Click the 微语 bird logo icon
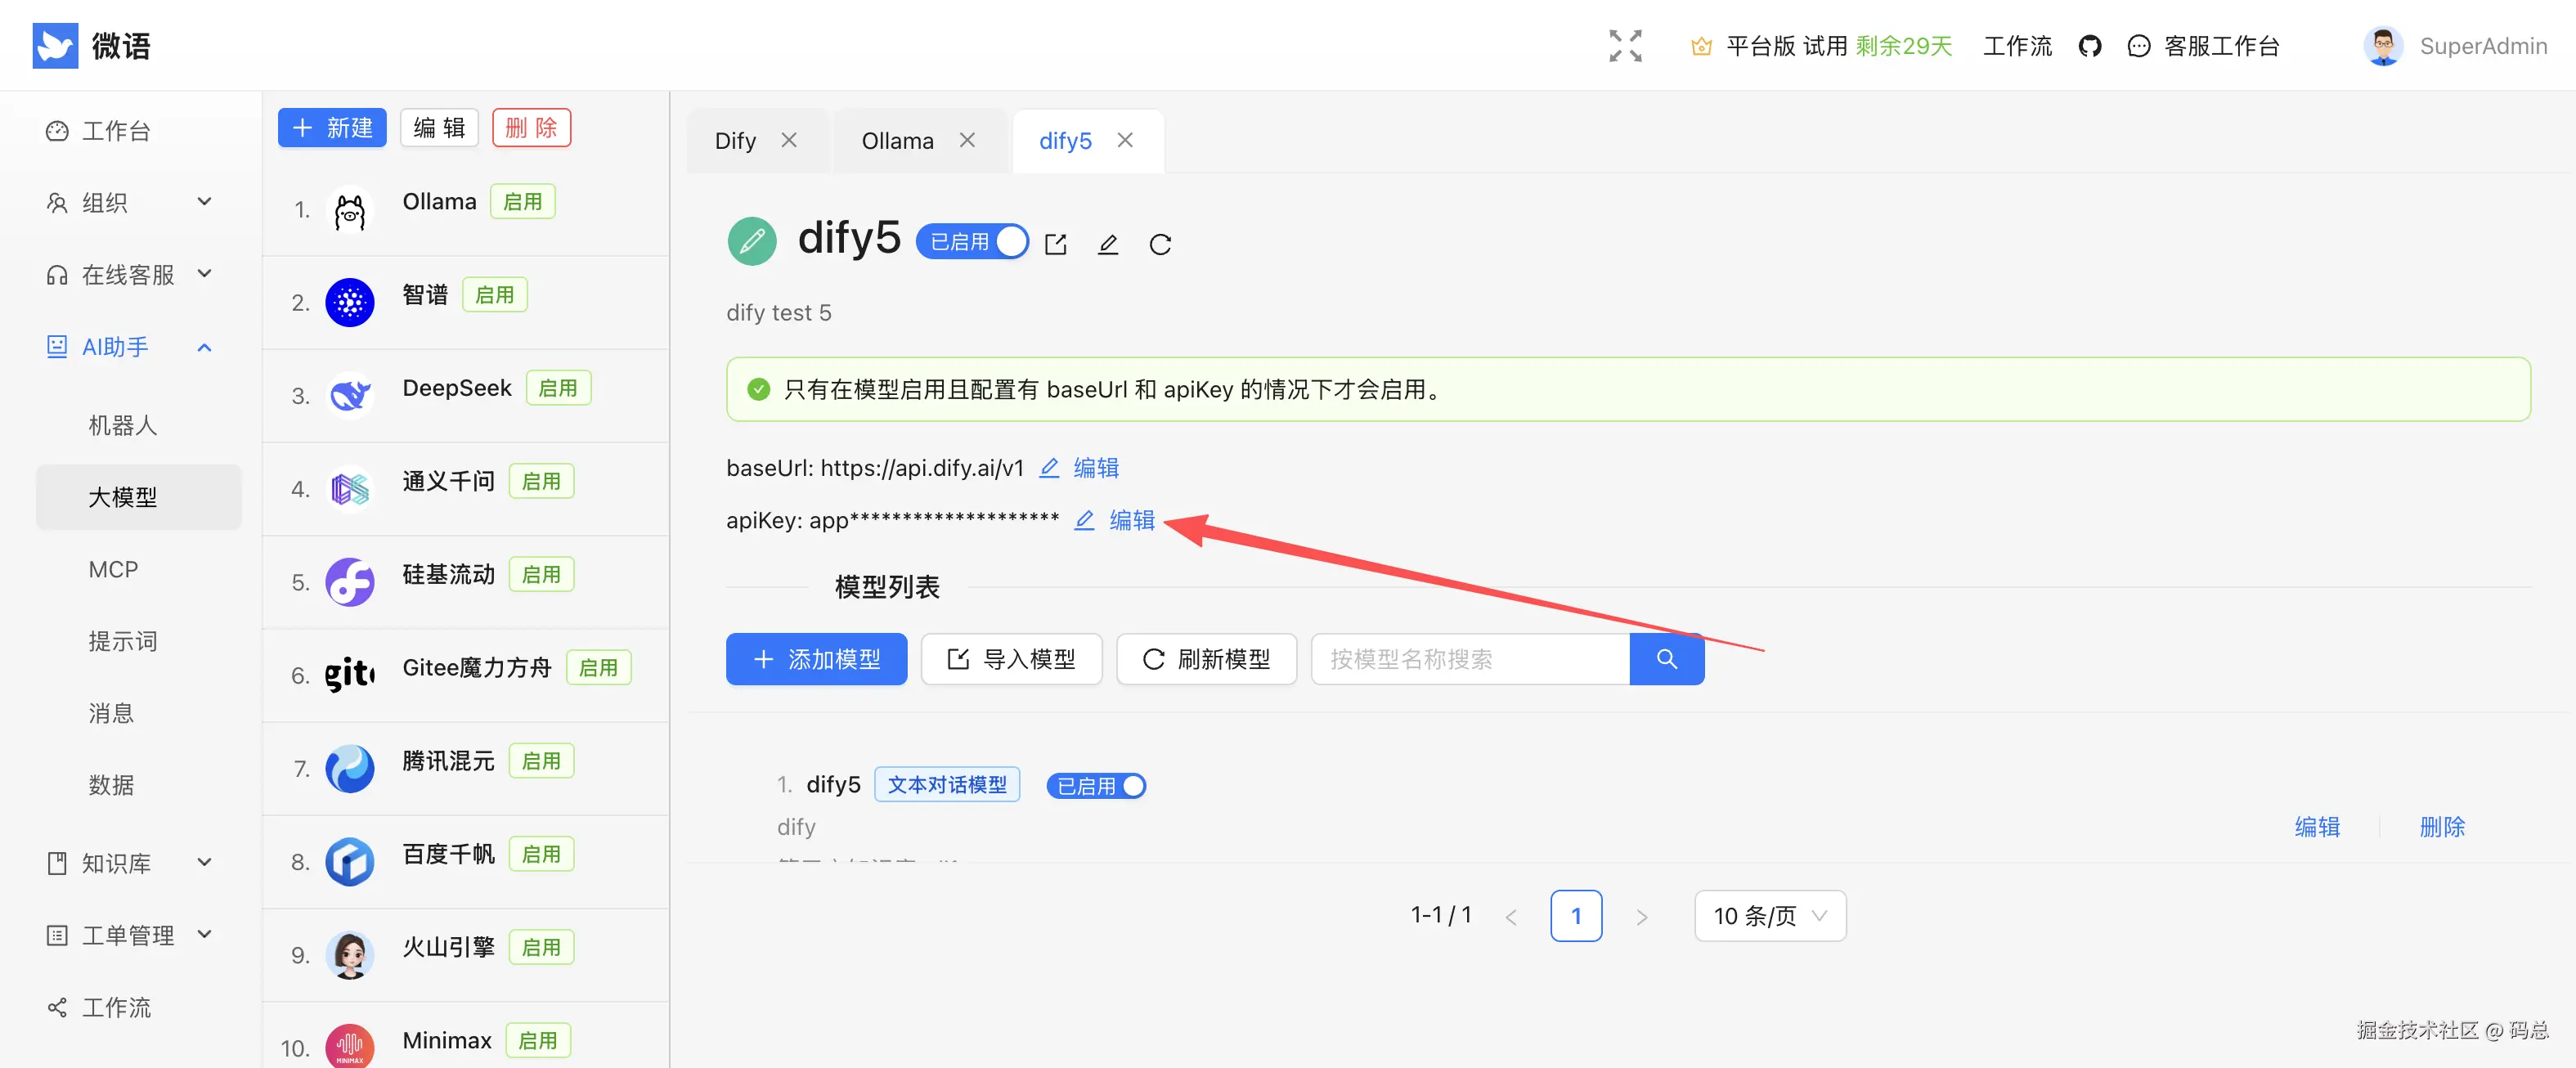 point(56,45)
